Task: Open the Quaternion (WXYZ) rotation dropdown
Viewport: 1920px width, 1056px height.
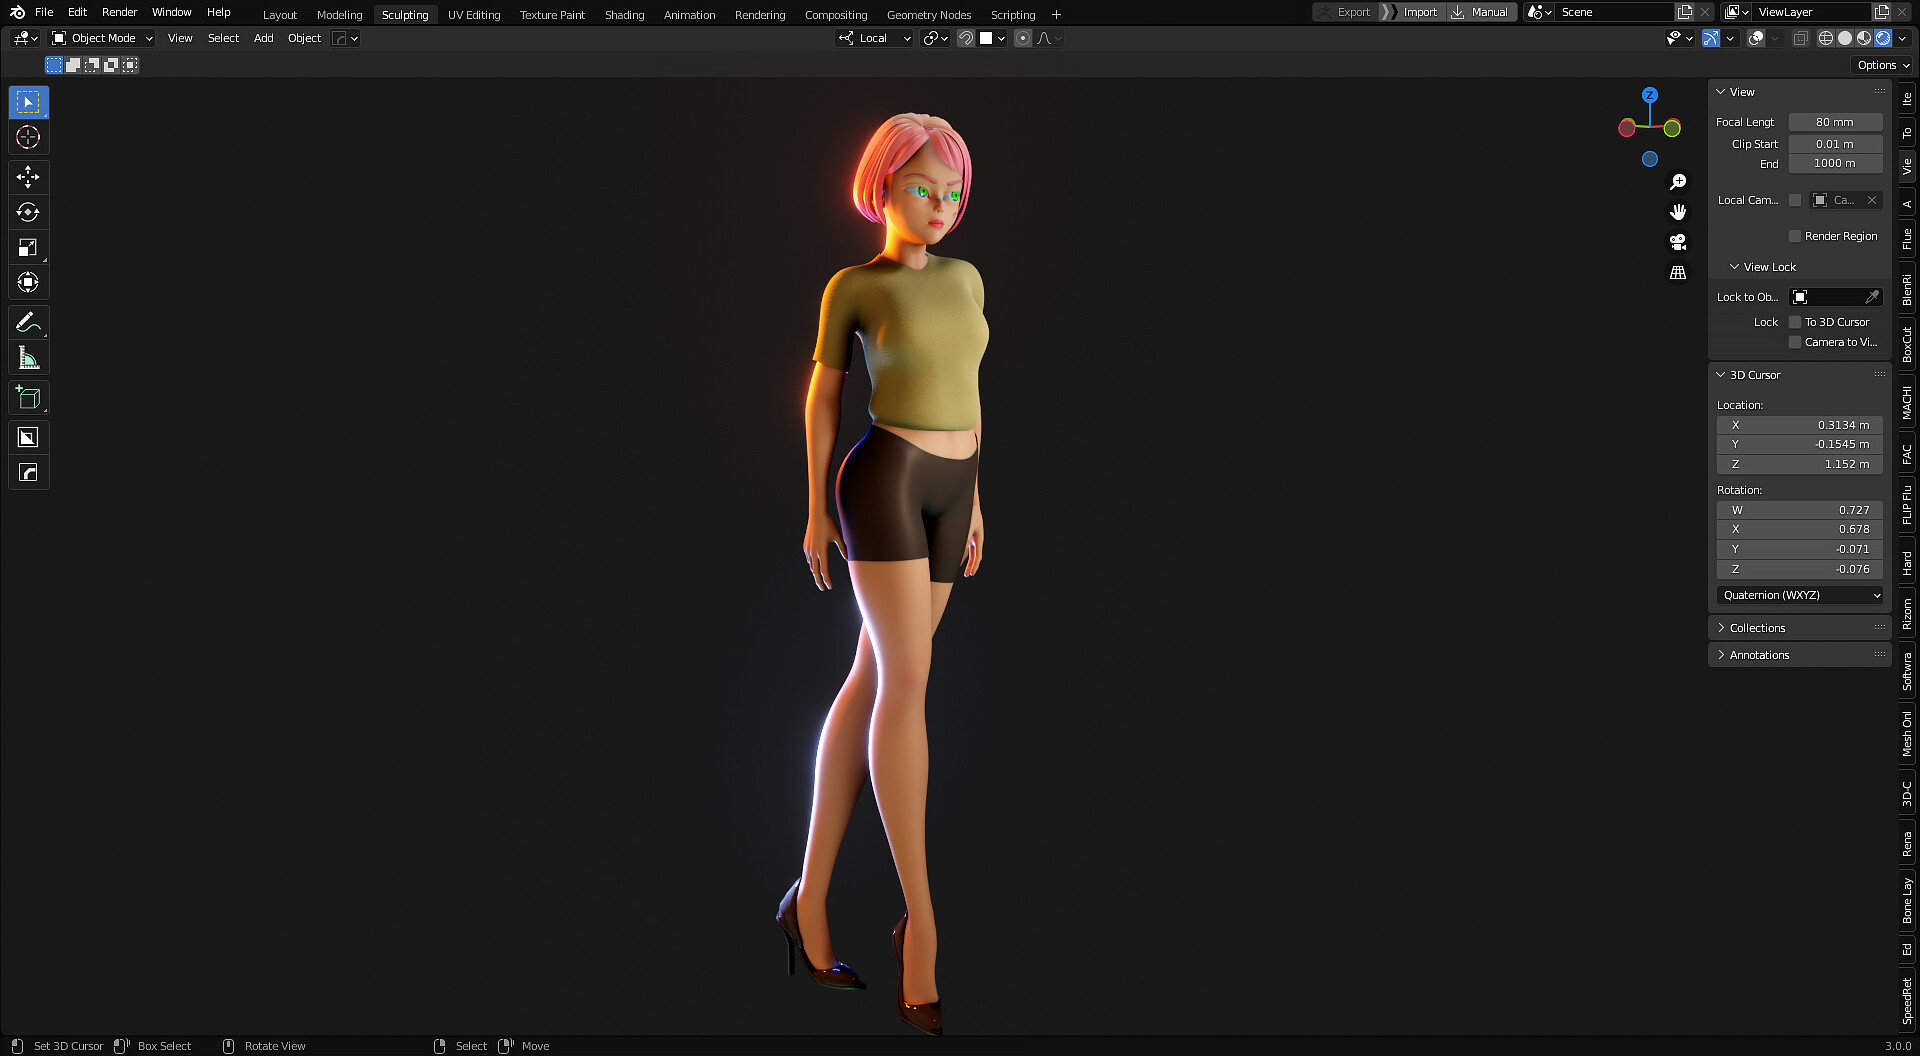Action: click(x=1798, y=595)
